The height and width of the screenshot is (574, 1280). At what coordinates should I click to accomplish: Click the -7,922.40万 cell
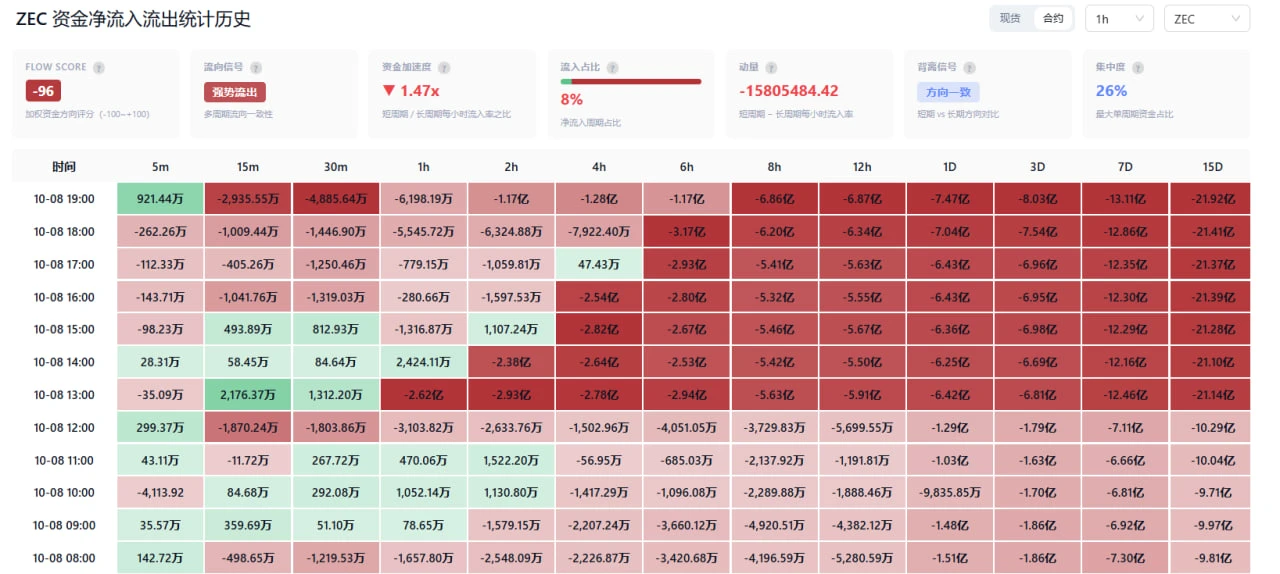click(x=599, y=231)
